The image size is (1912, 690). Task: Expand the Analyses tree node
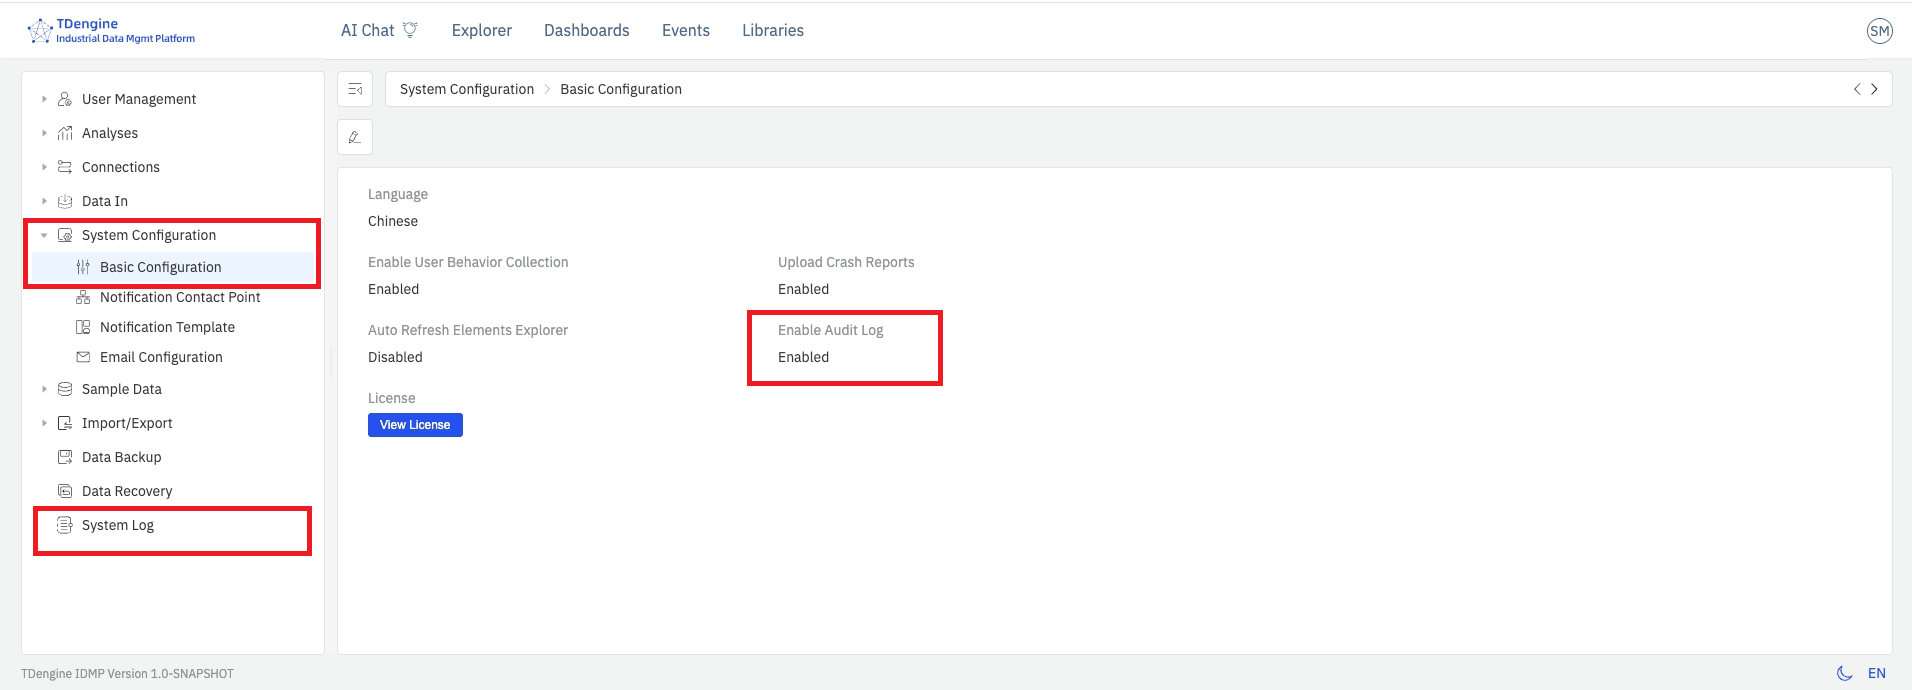pyautogui.click(x=44, y=133)
